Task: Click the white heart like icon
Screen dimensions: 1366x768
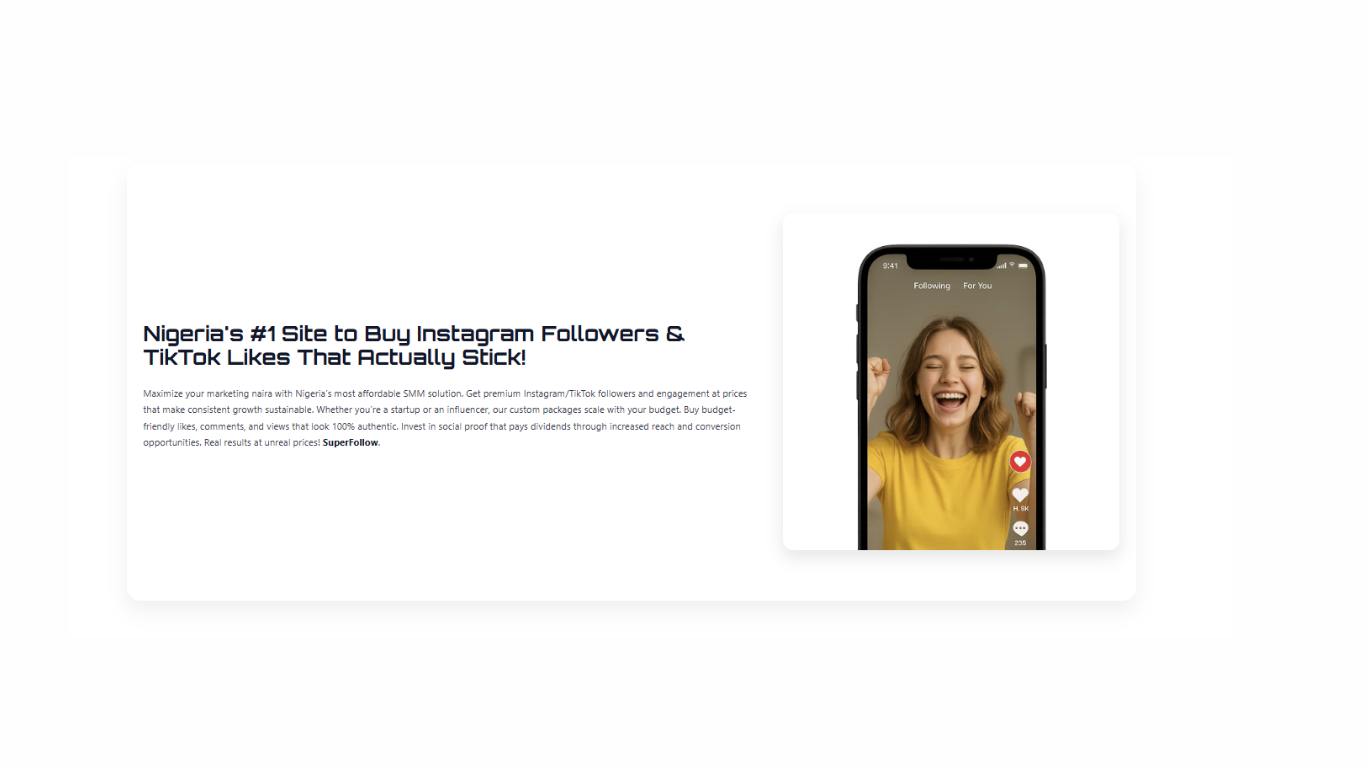Action: coord(1020,495)
